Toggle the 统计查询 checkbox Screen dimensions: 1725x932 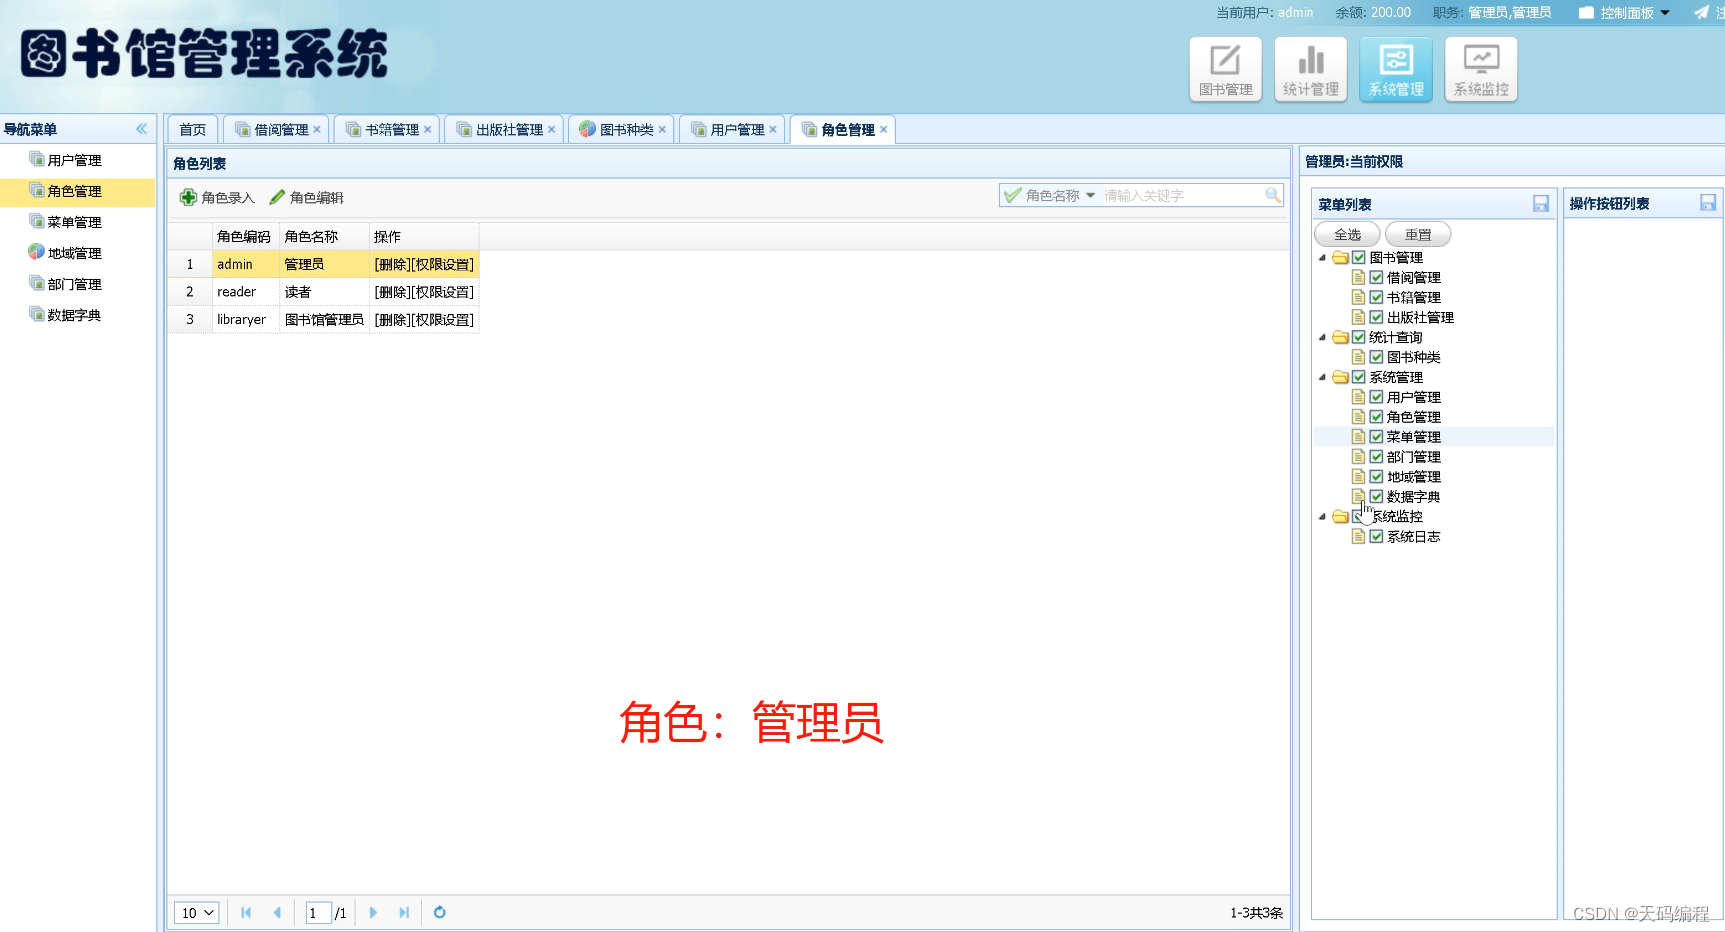point(1359,337)
